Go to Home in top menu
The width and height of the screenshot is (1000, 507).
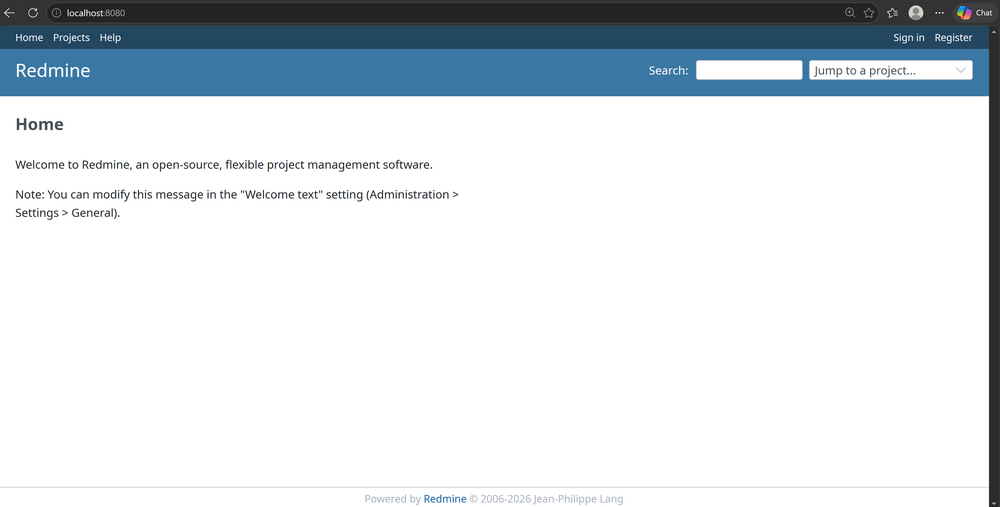pos(29,38)
